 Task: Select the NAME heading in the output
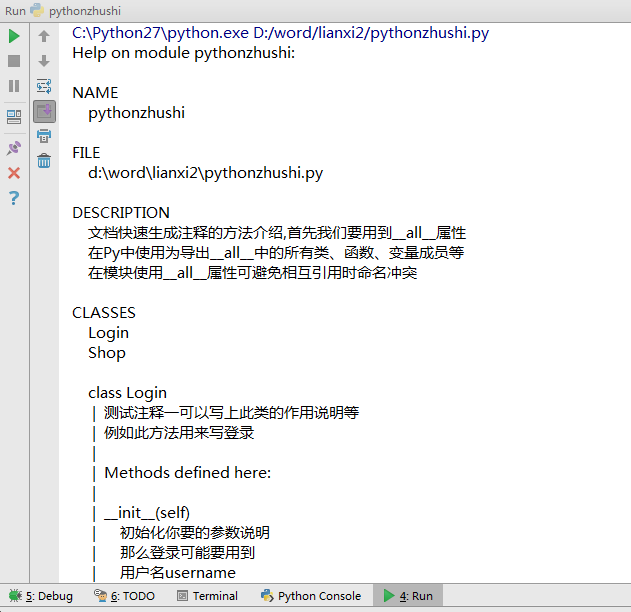click(95, 93)
